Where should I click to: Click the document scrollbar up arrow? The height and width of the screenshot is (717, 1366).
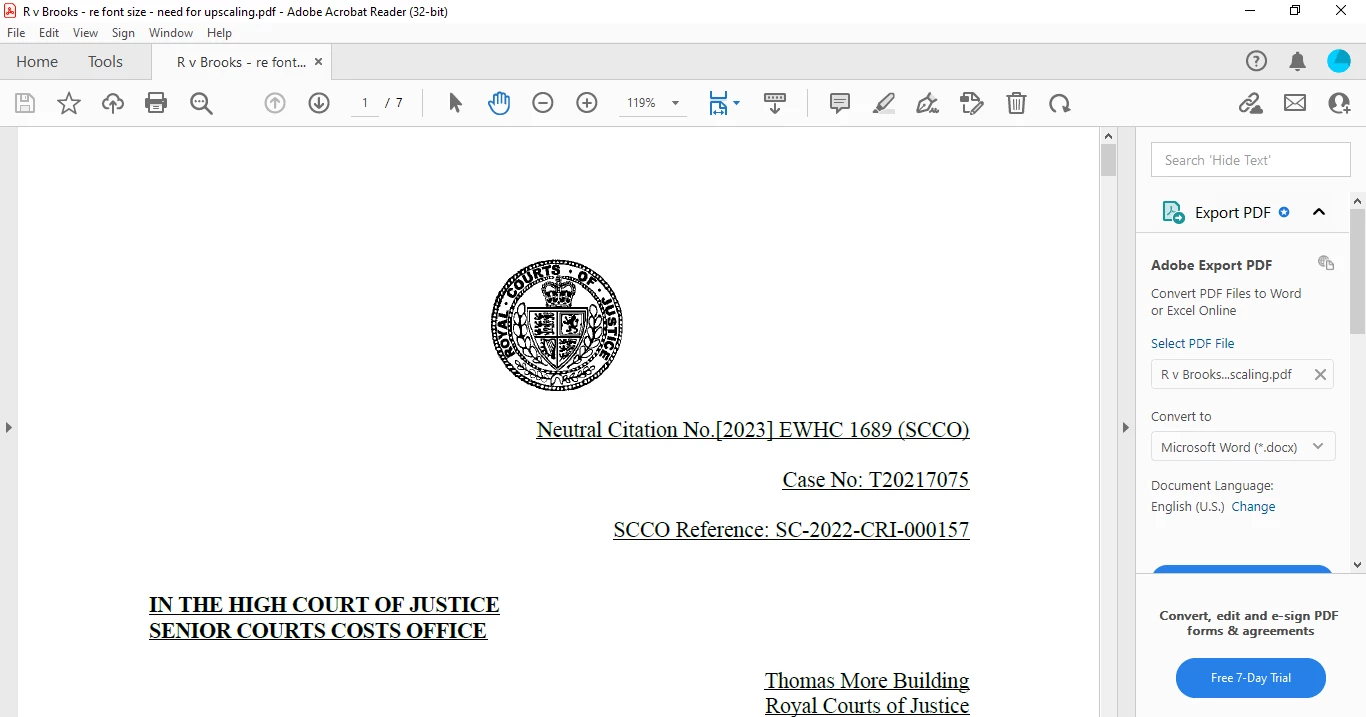coord(1108,136)
